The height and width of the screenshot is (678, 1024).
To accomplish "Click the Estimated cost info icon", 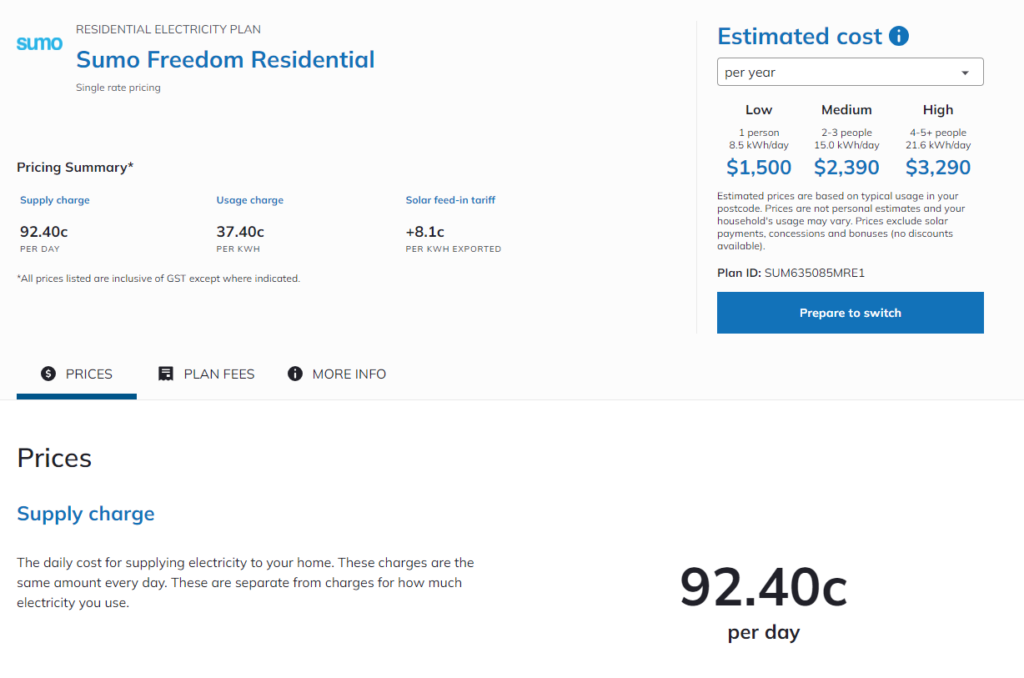I will pyautogui.click(x=899, y=36).
